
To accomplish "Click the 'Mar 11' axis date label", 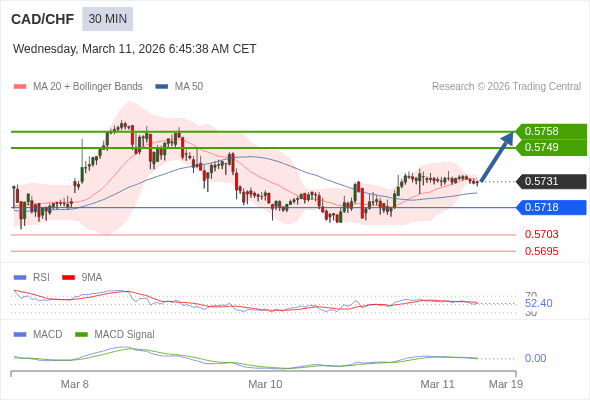I will pyautogui.click(x=437, y=384).
